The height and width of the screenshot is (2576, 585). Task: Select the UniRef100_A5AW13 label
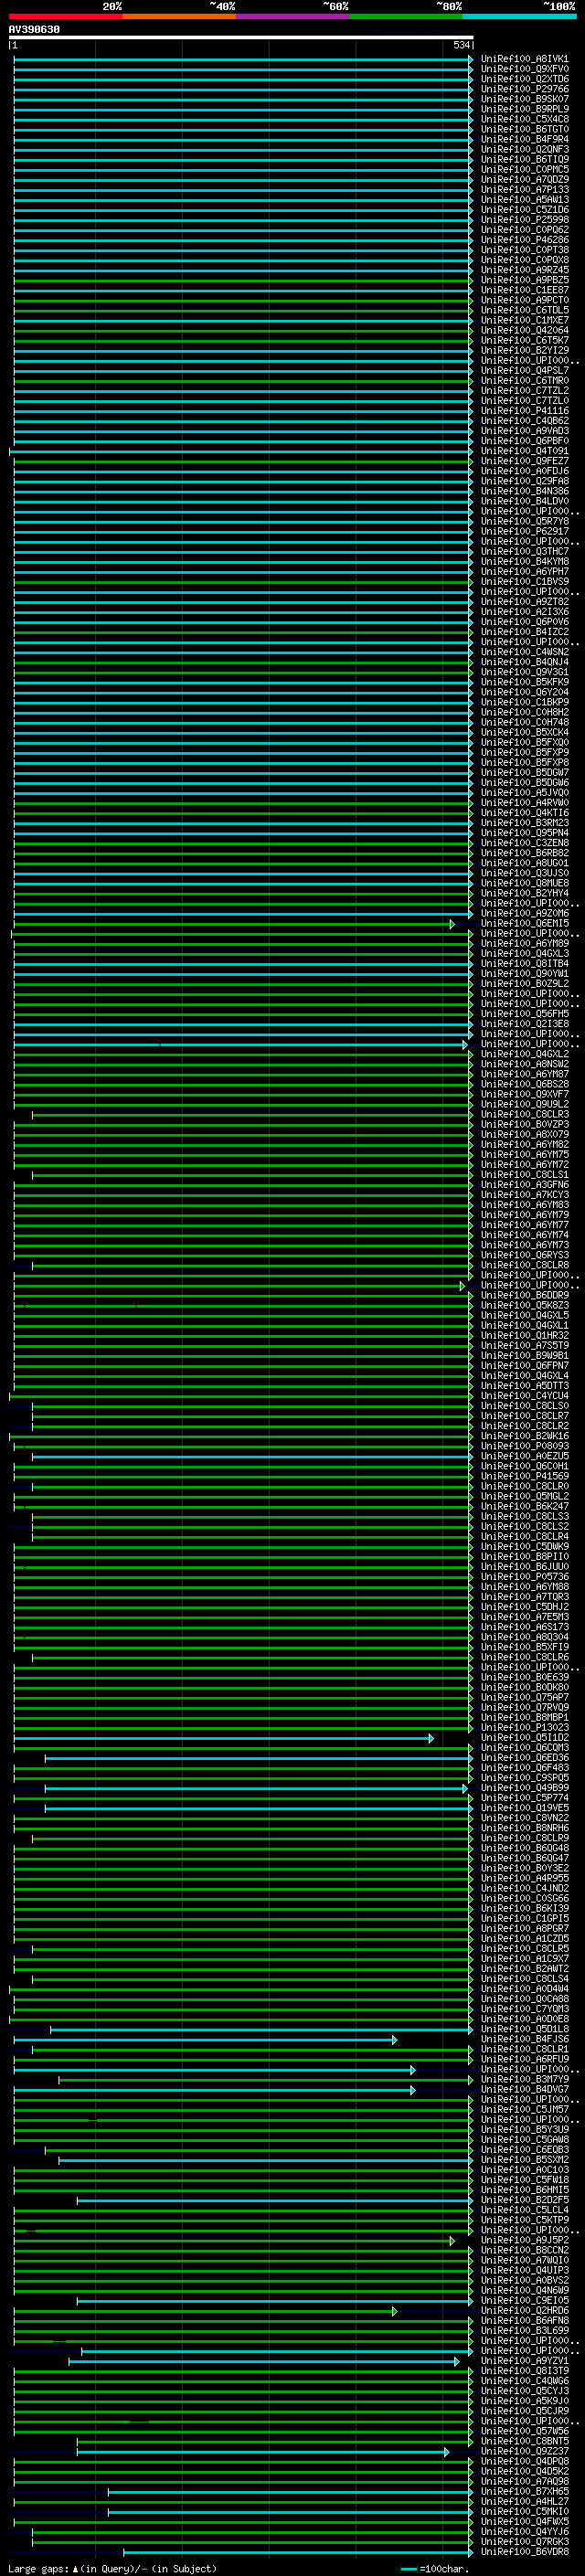point(524,199)
